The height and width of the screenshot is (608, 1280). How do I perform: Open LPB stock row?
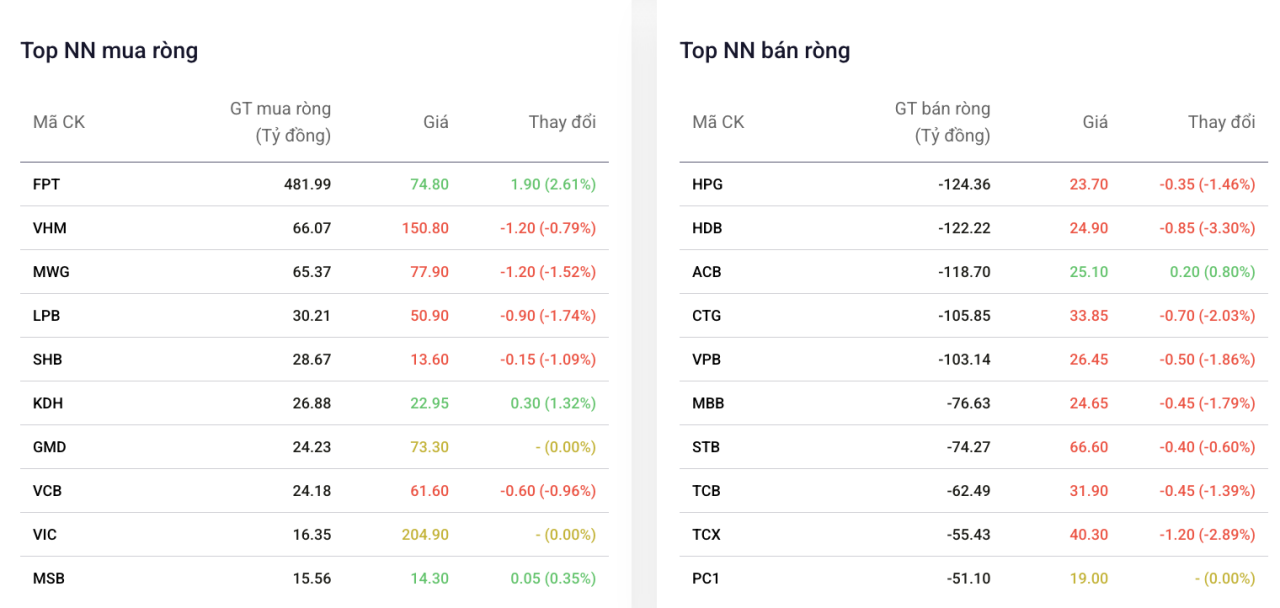[x=47, y=316]
